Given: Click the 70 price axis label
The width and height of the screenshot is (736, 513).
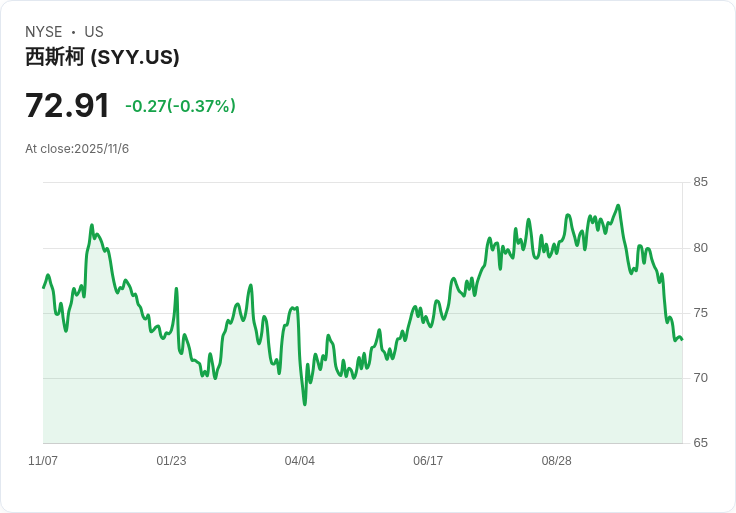Looking at the screenshot, I should 700,378.
